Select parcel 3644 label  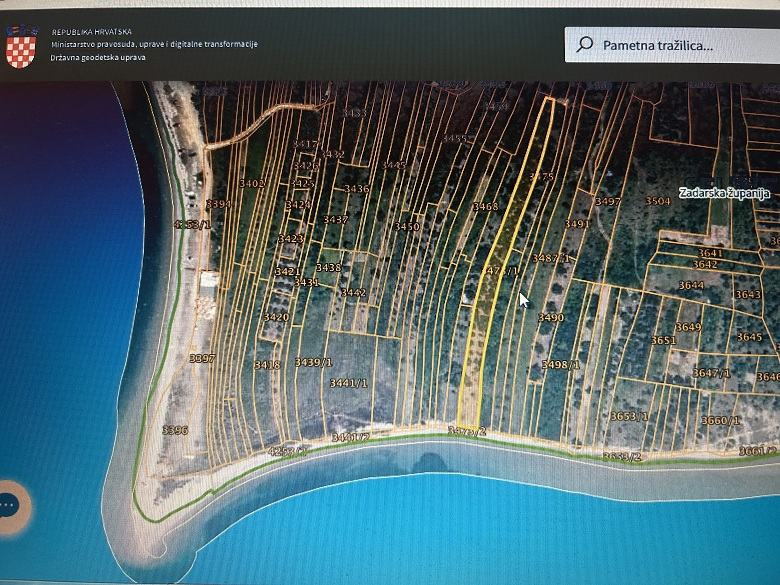coord(691,285)
